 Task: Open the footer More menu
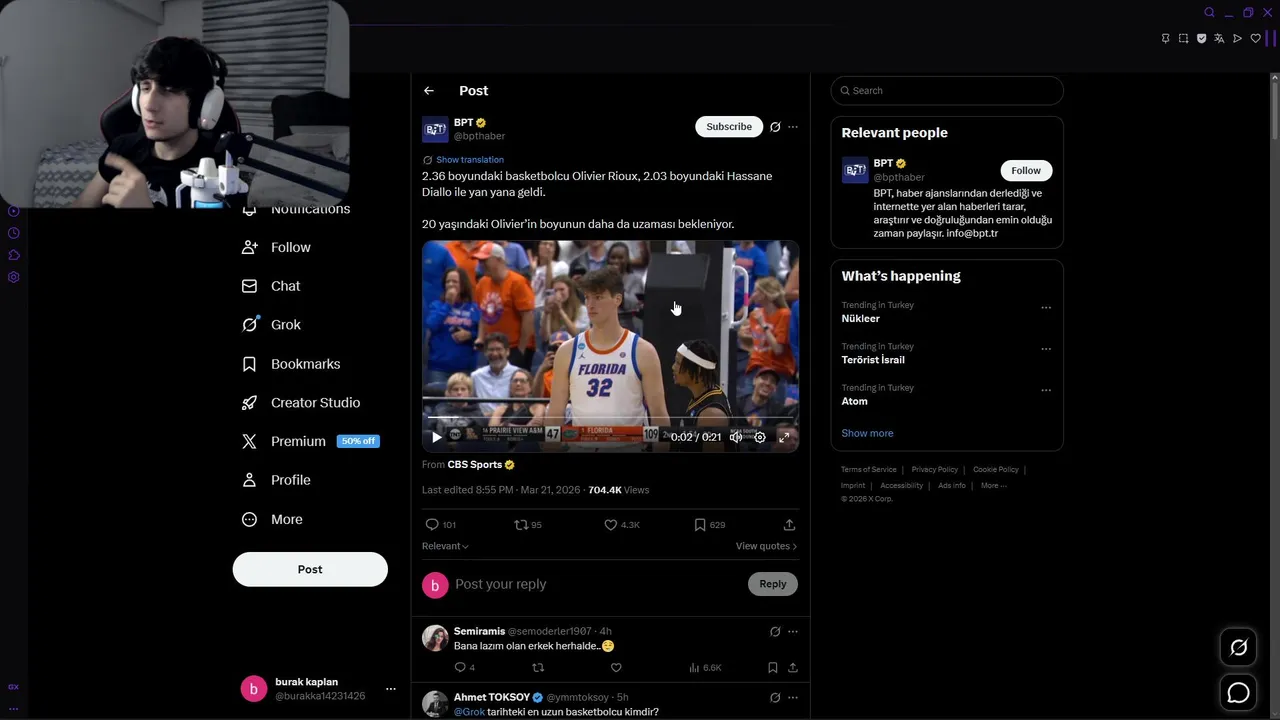point(993,486)
